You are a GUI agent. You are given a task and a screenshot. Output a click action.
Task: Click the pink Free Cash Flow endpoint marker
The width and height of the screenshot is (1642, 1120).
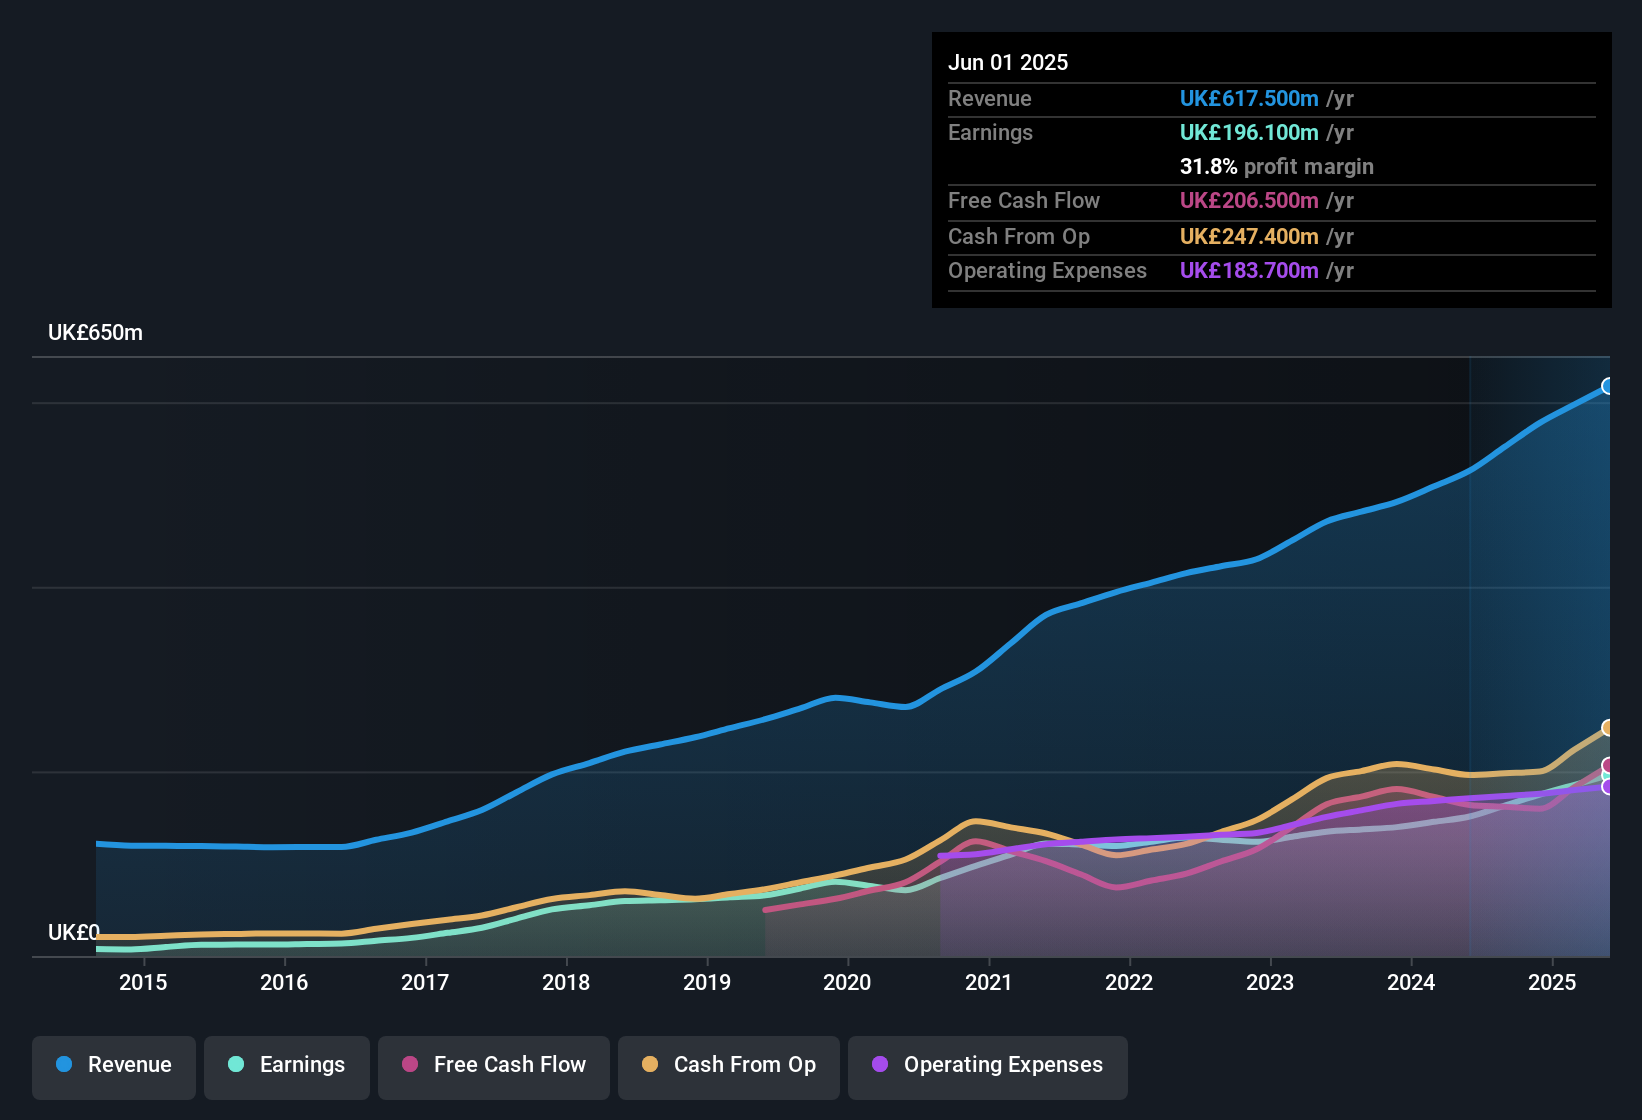(x=1608, y=765)
